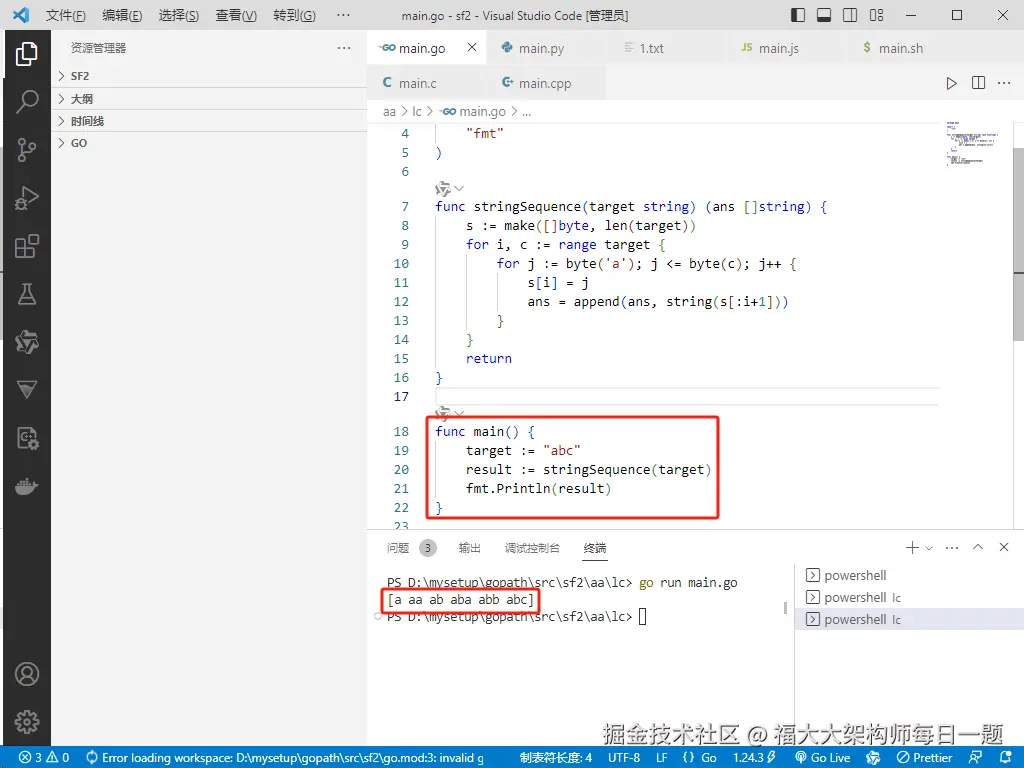
Task: Click lc in the breadcrumb path
Action: (417, 112)
